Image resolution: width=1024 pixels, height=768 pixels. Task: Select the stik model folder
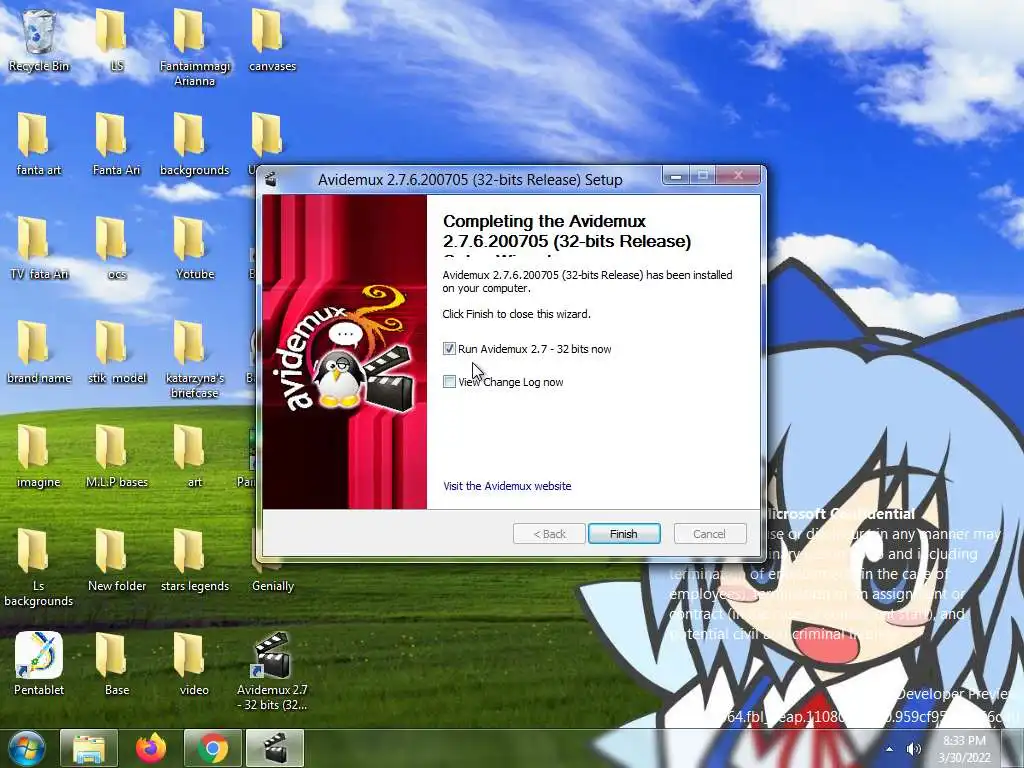(116, 352)
